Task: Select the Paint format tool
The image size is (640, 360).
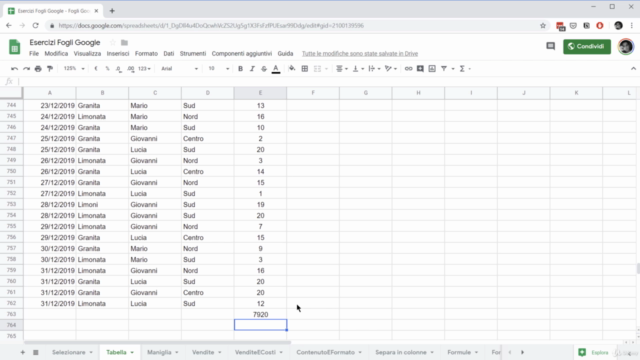Action: pos(50,69)
